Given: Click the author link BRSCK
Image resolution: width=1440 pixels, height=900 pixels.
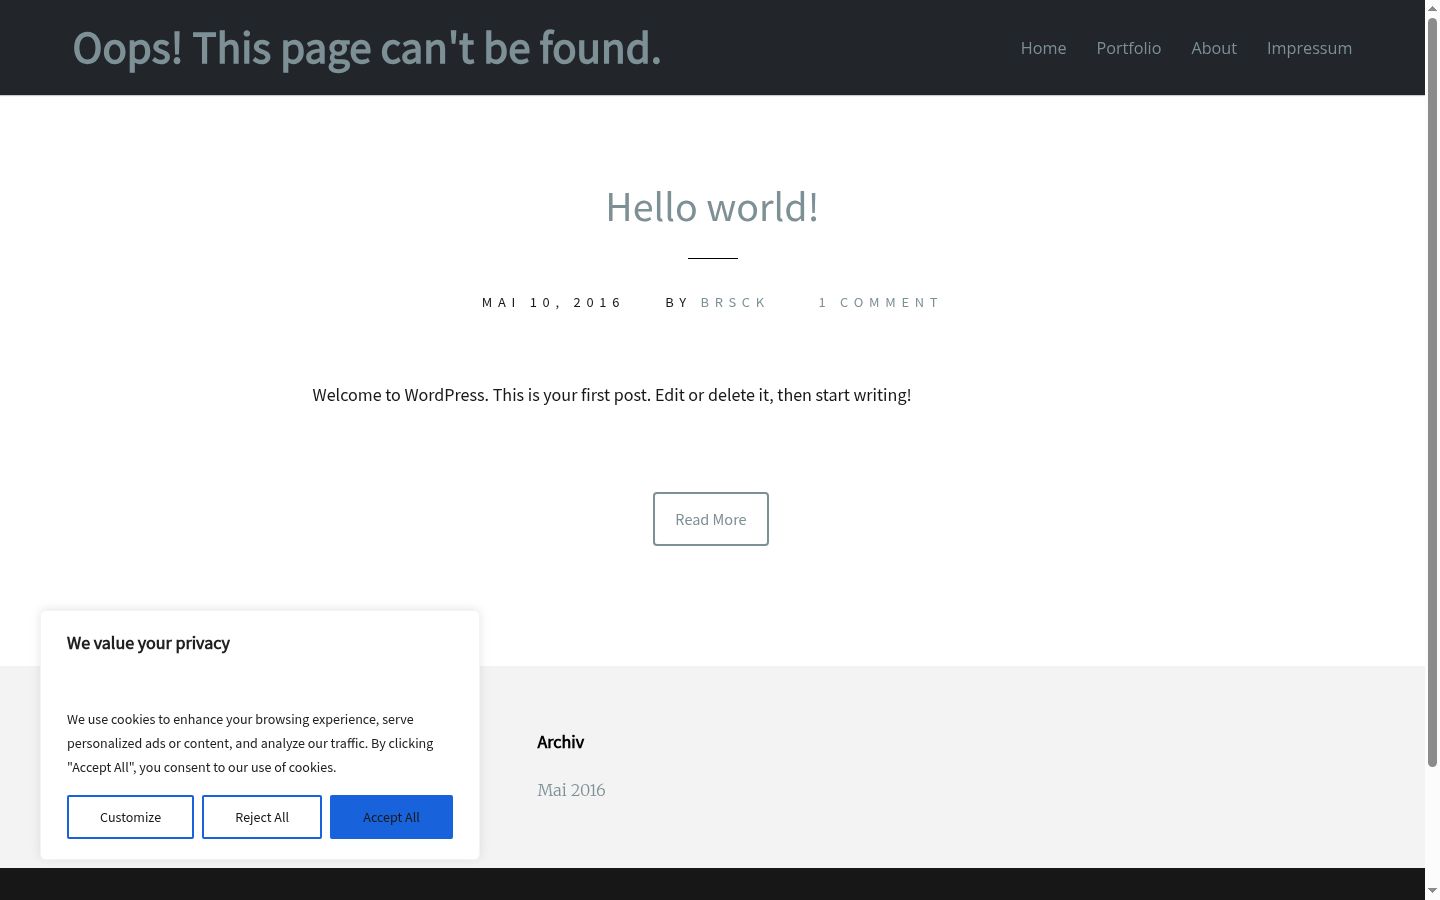Looking at the screenshot, I should pos(733,302).
